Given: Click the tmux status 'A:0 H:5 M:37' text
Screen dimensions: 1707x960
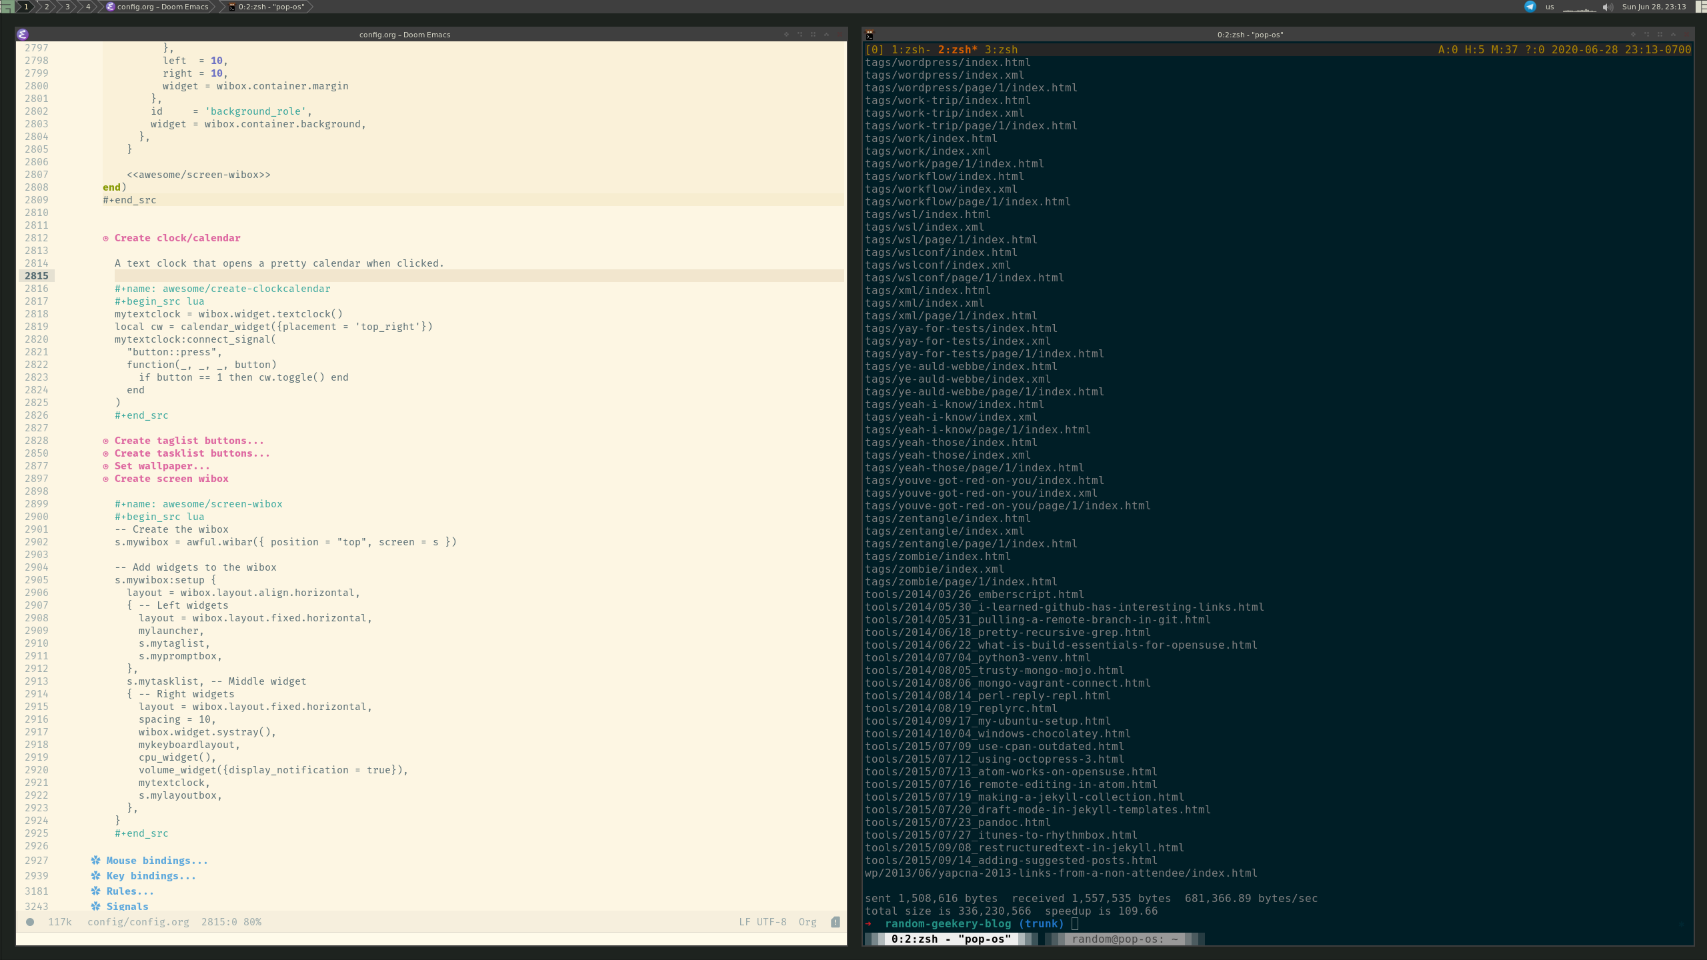Looking at the screenshot, I should pyautogui.click(x=1477, y=49).
